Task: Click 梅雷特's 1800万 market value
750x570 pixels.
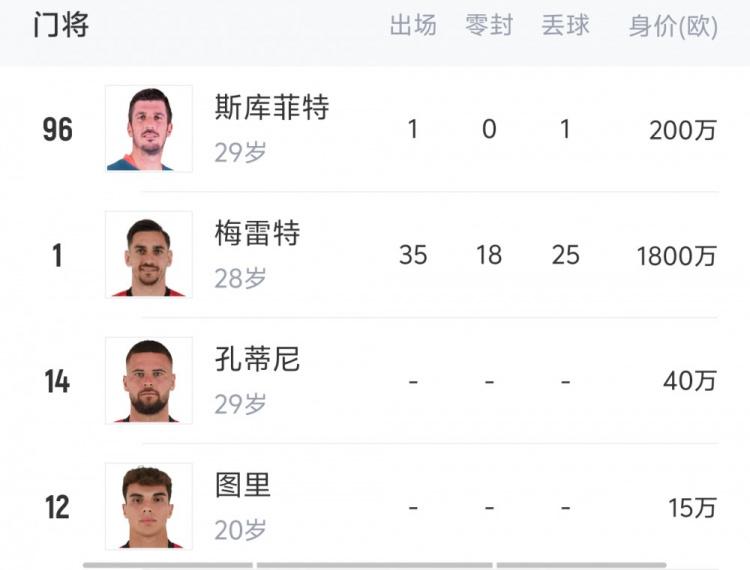Action: pos(676,256)
